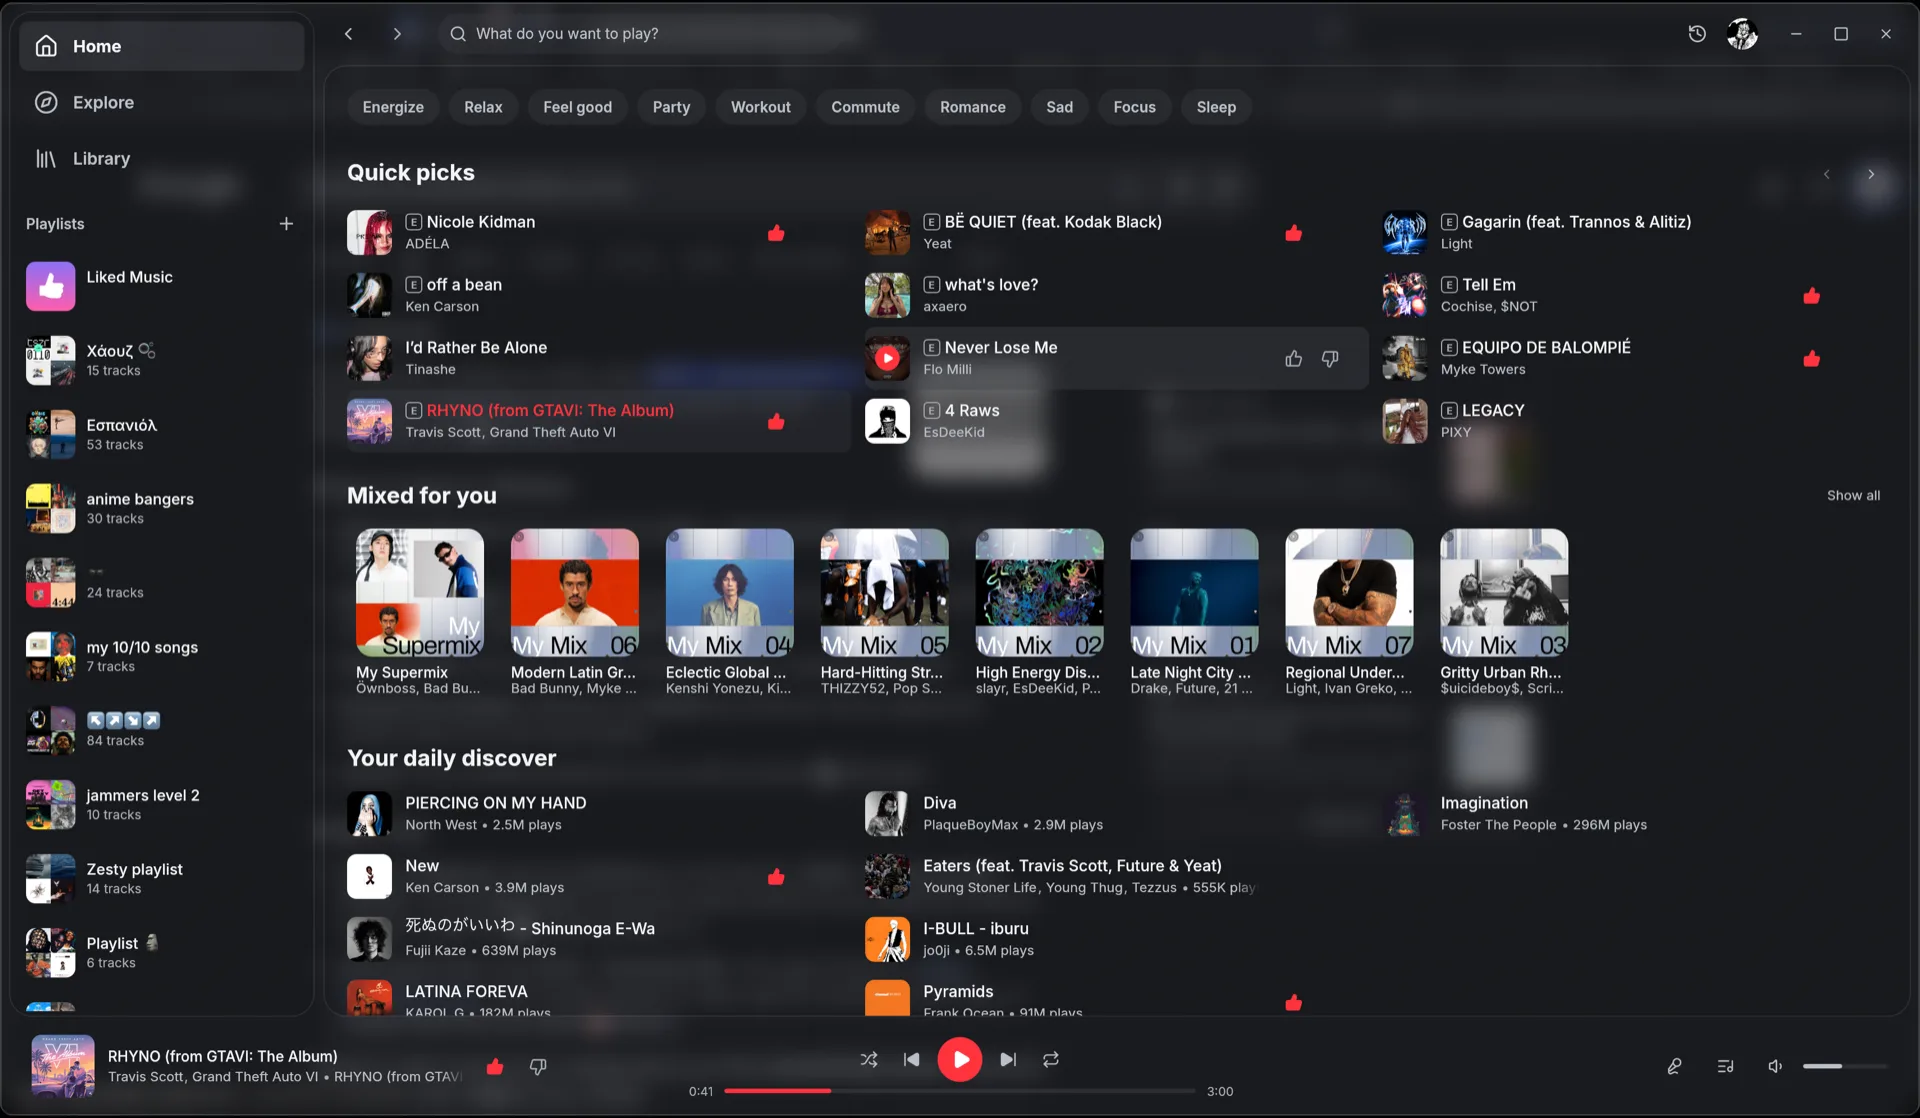Open the user profile avatar
1920x1118 pixels.
click(x=1742, y=34)
